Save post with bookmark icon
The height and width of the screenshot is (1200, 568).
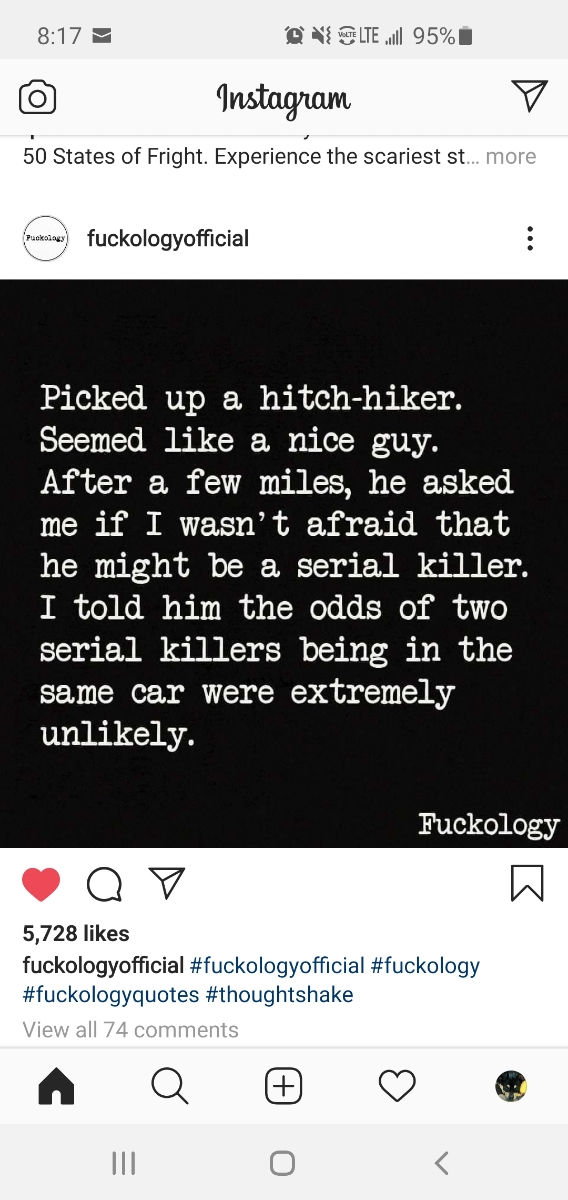click(x=527, y=884)
